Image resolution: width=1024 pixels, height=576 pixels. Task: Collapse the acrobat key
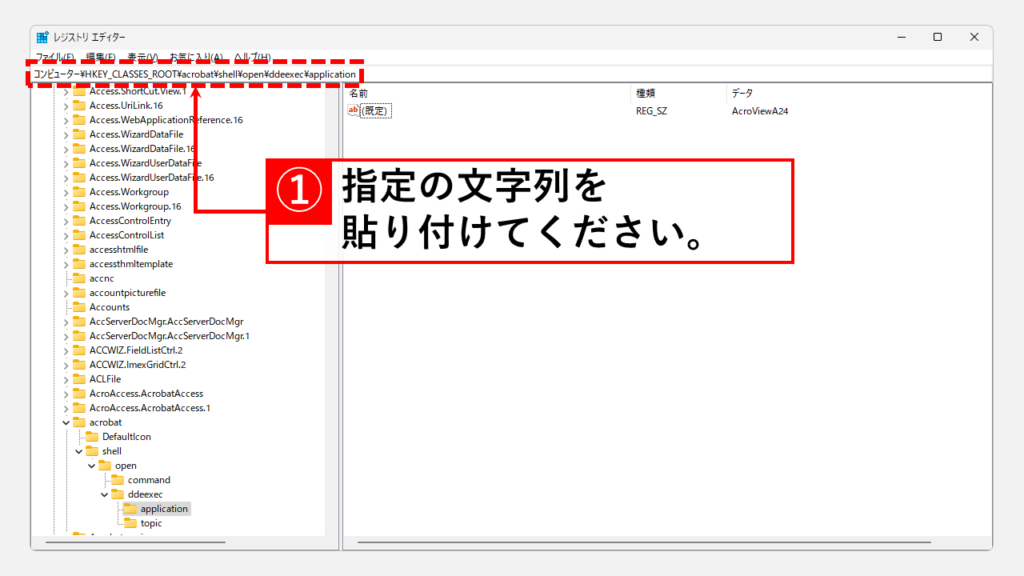[x=66, y=423]
